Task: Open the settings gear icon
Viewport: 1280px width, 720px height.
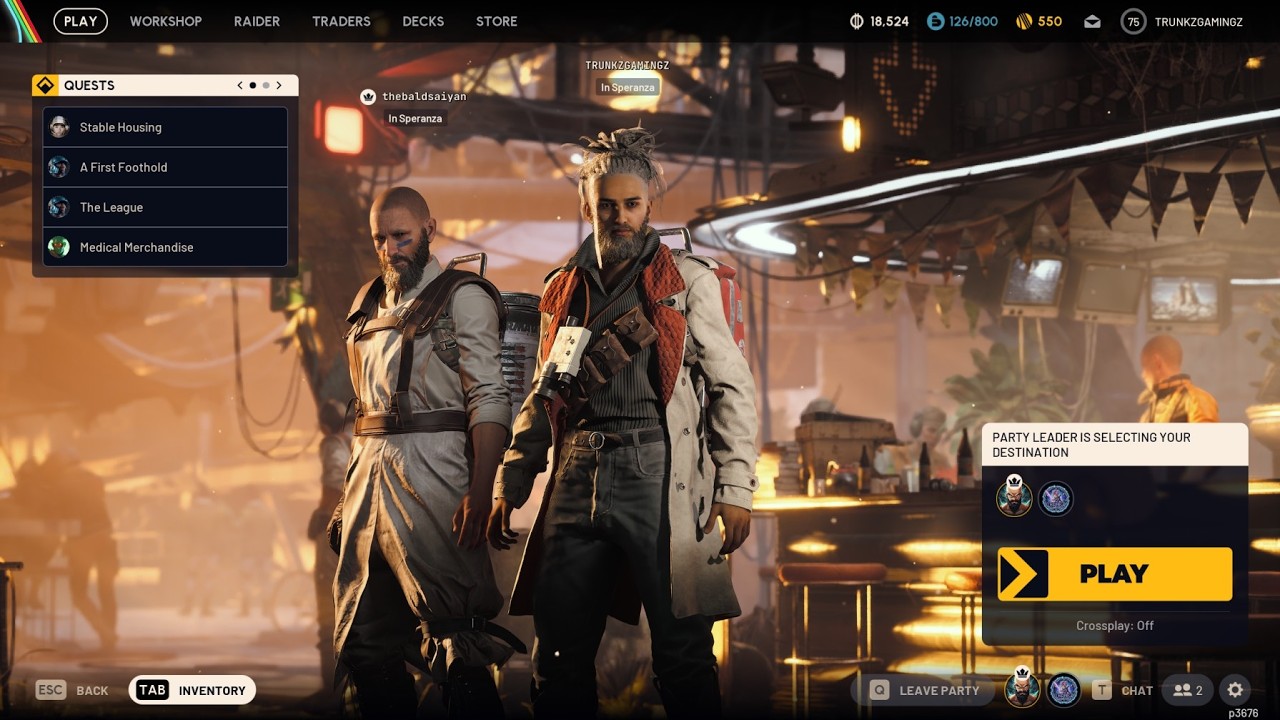Action: [1235, 690]
